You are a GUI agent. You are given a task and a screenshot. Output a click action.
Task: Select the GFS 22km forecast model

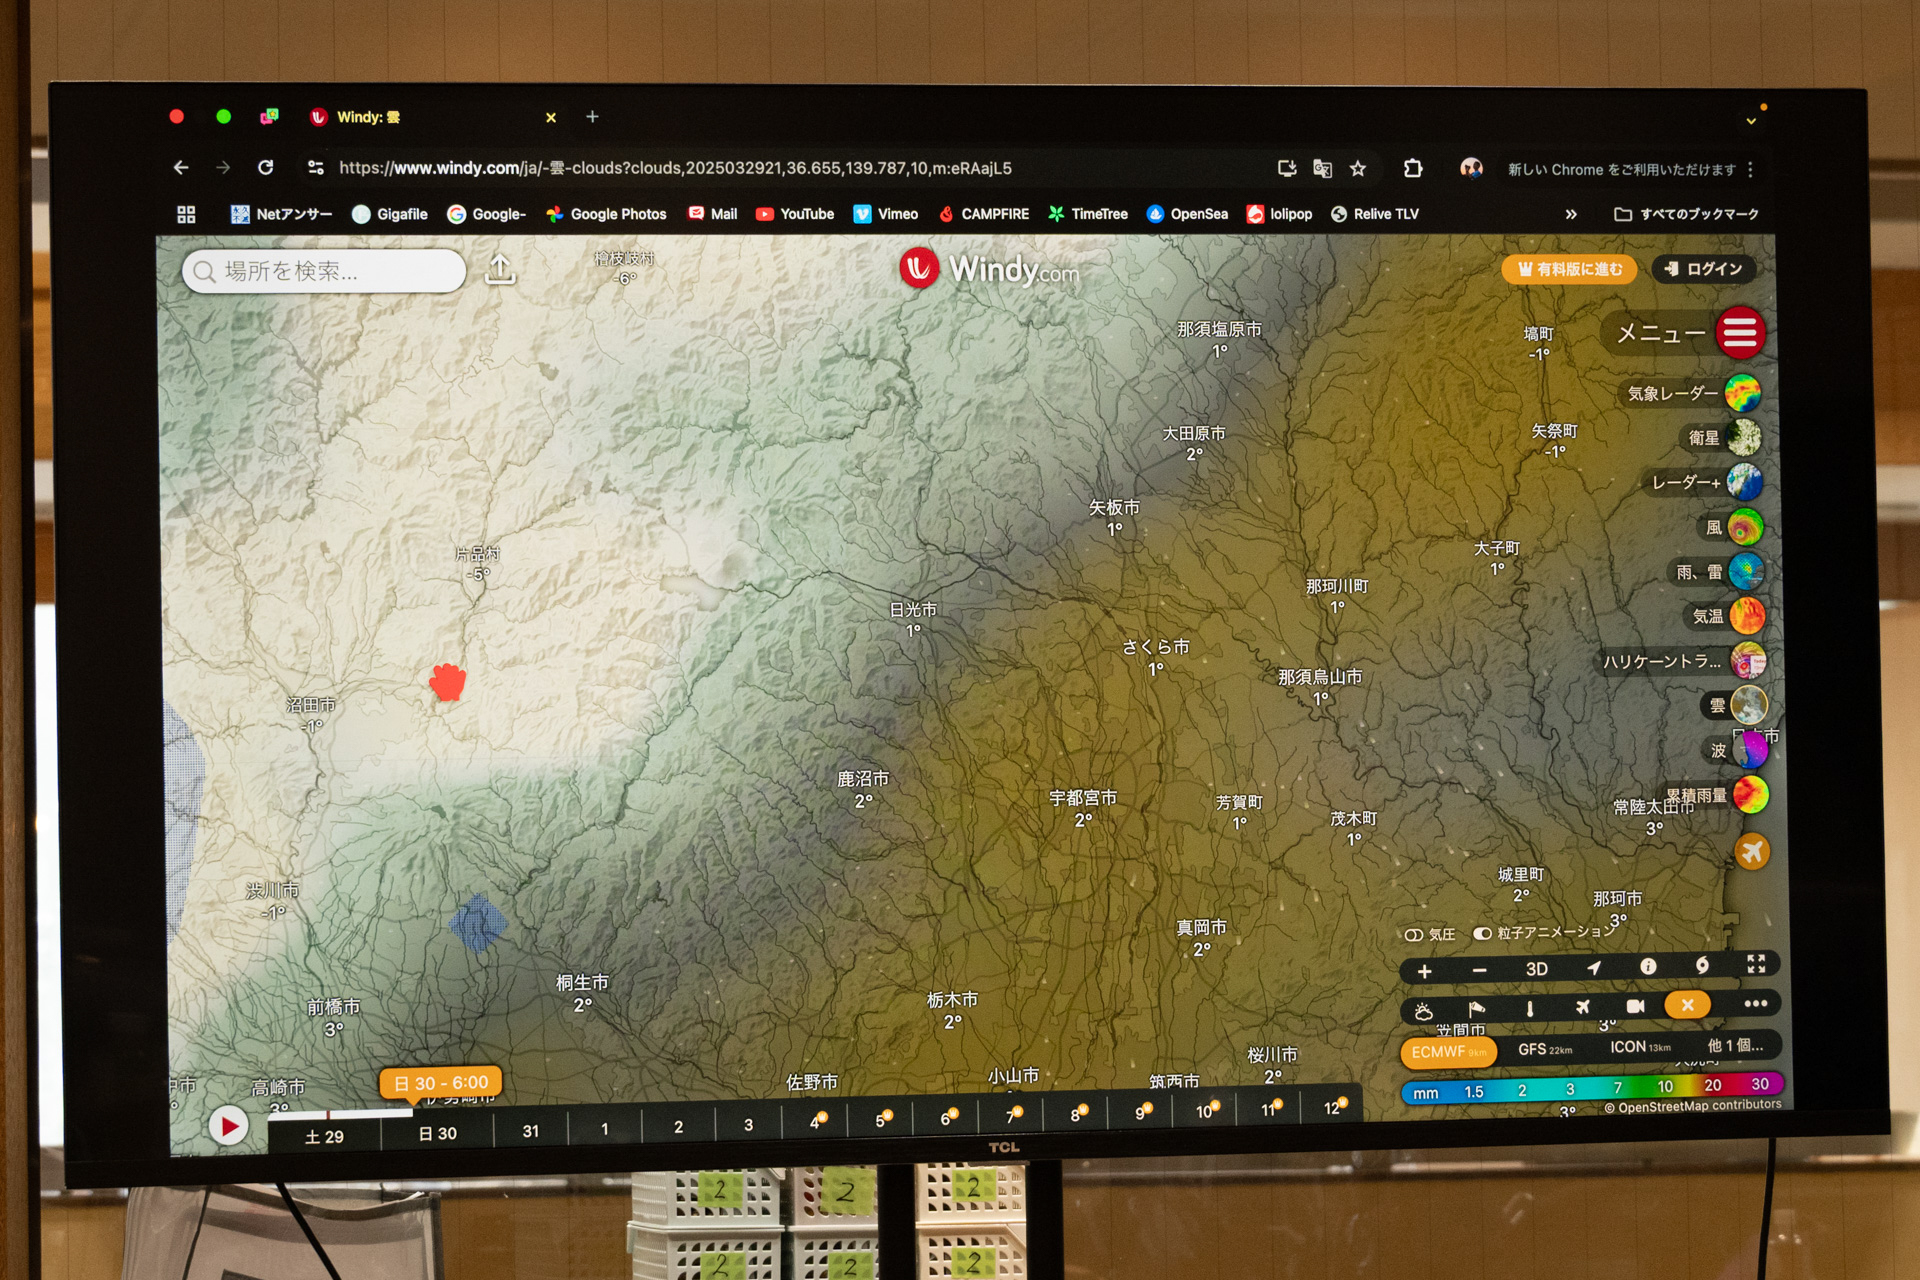(x=1543, y=1049)
